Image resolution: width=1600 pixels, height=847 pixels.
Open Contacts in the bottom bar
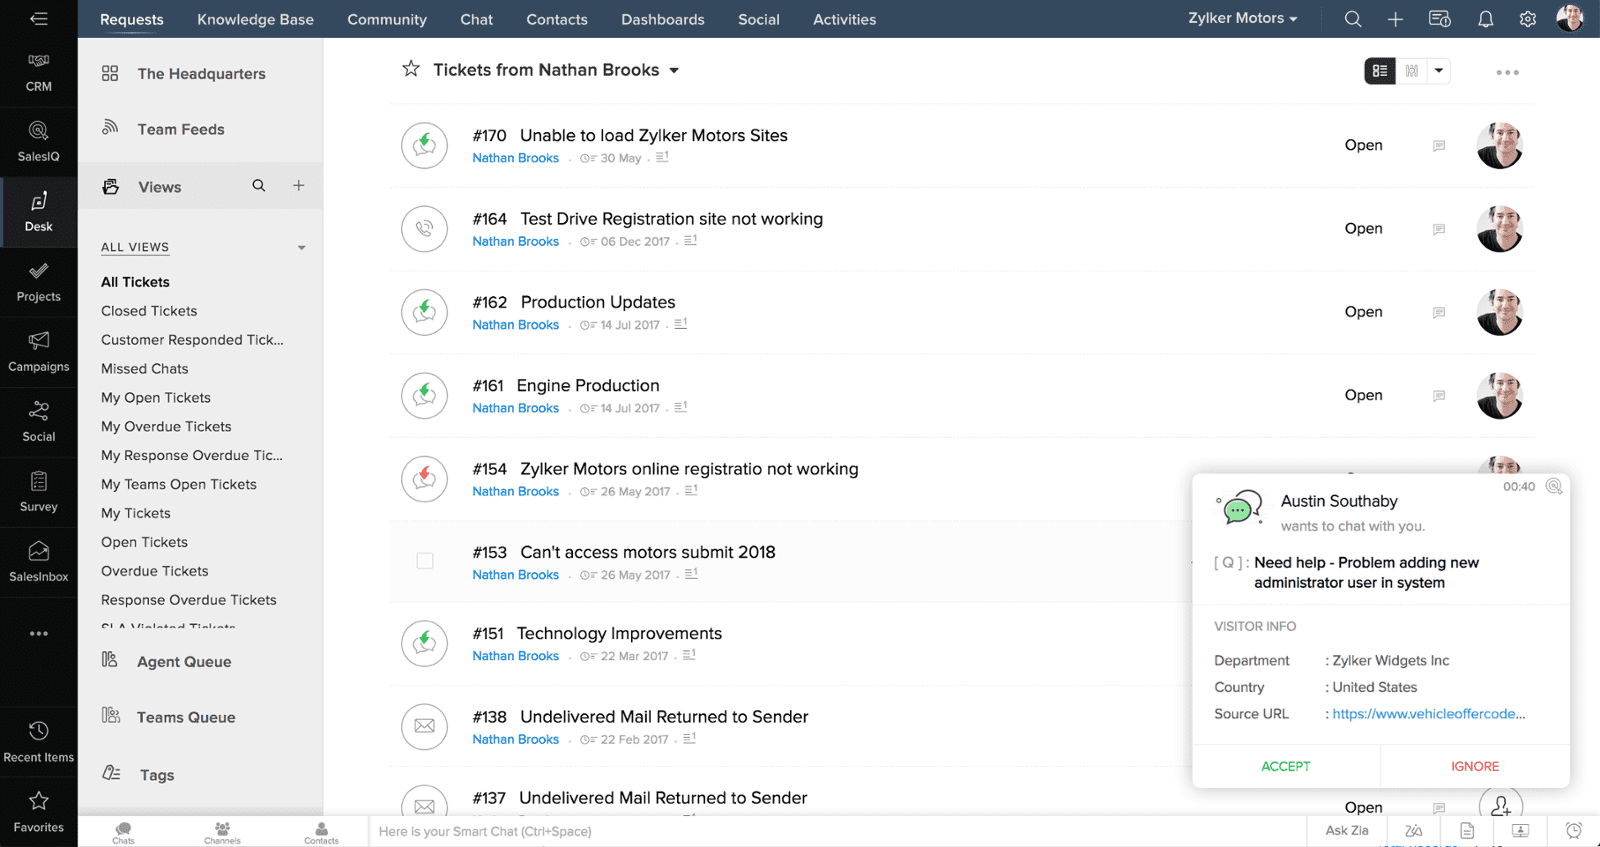point(321,832)
